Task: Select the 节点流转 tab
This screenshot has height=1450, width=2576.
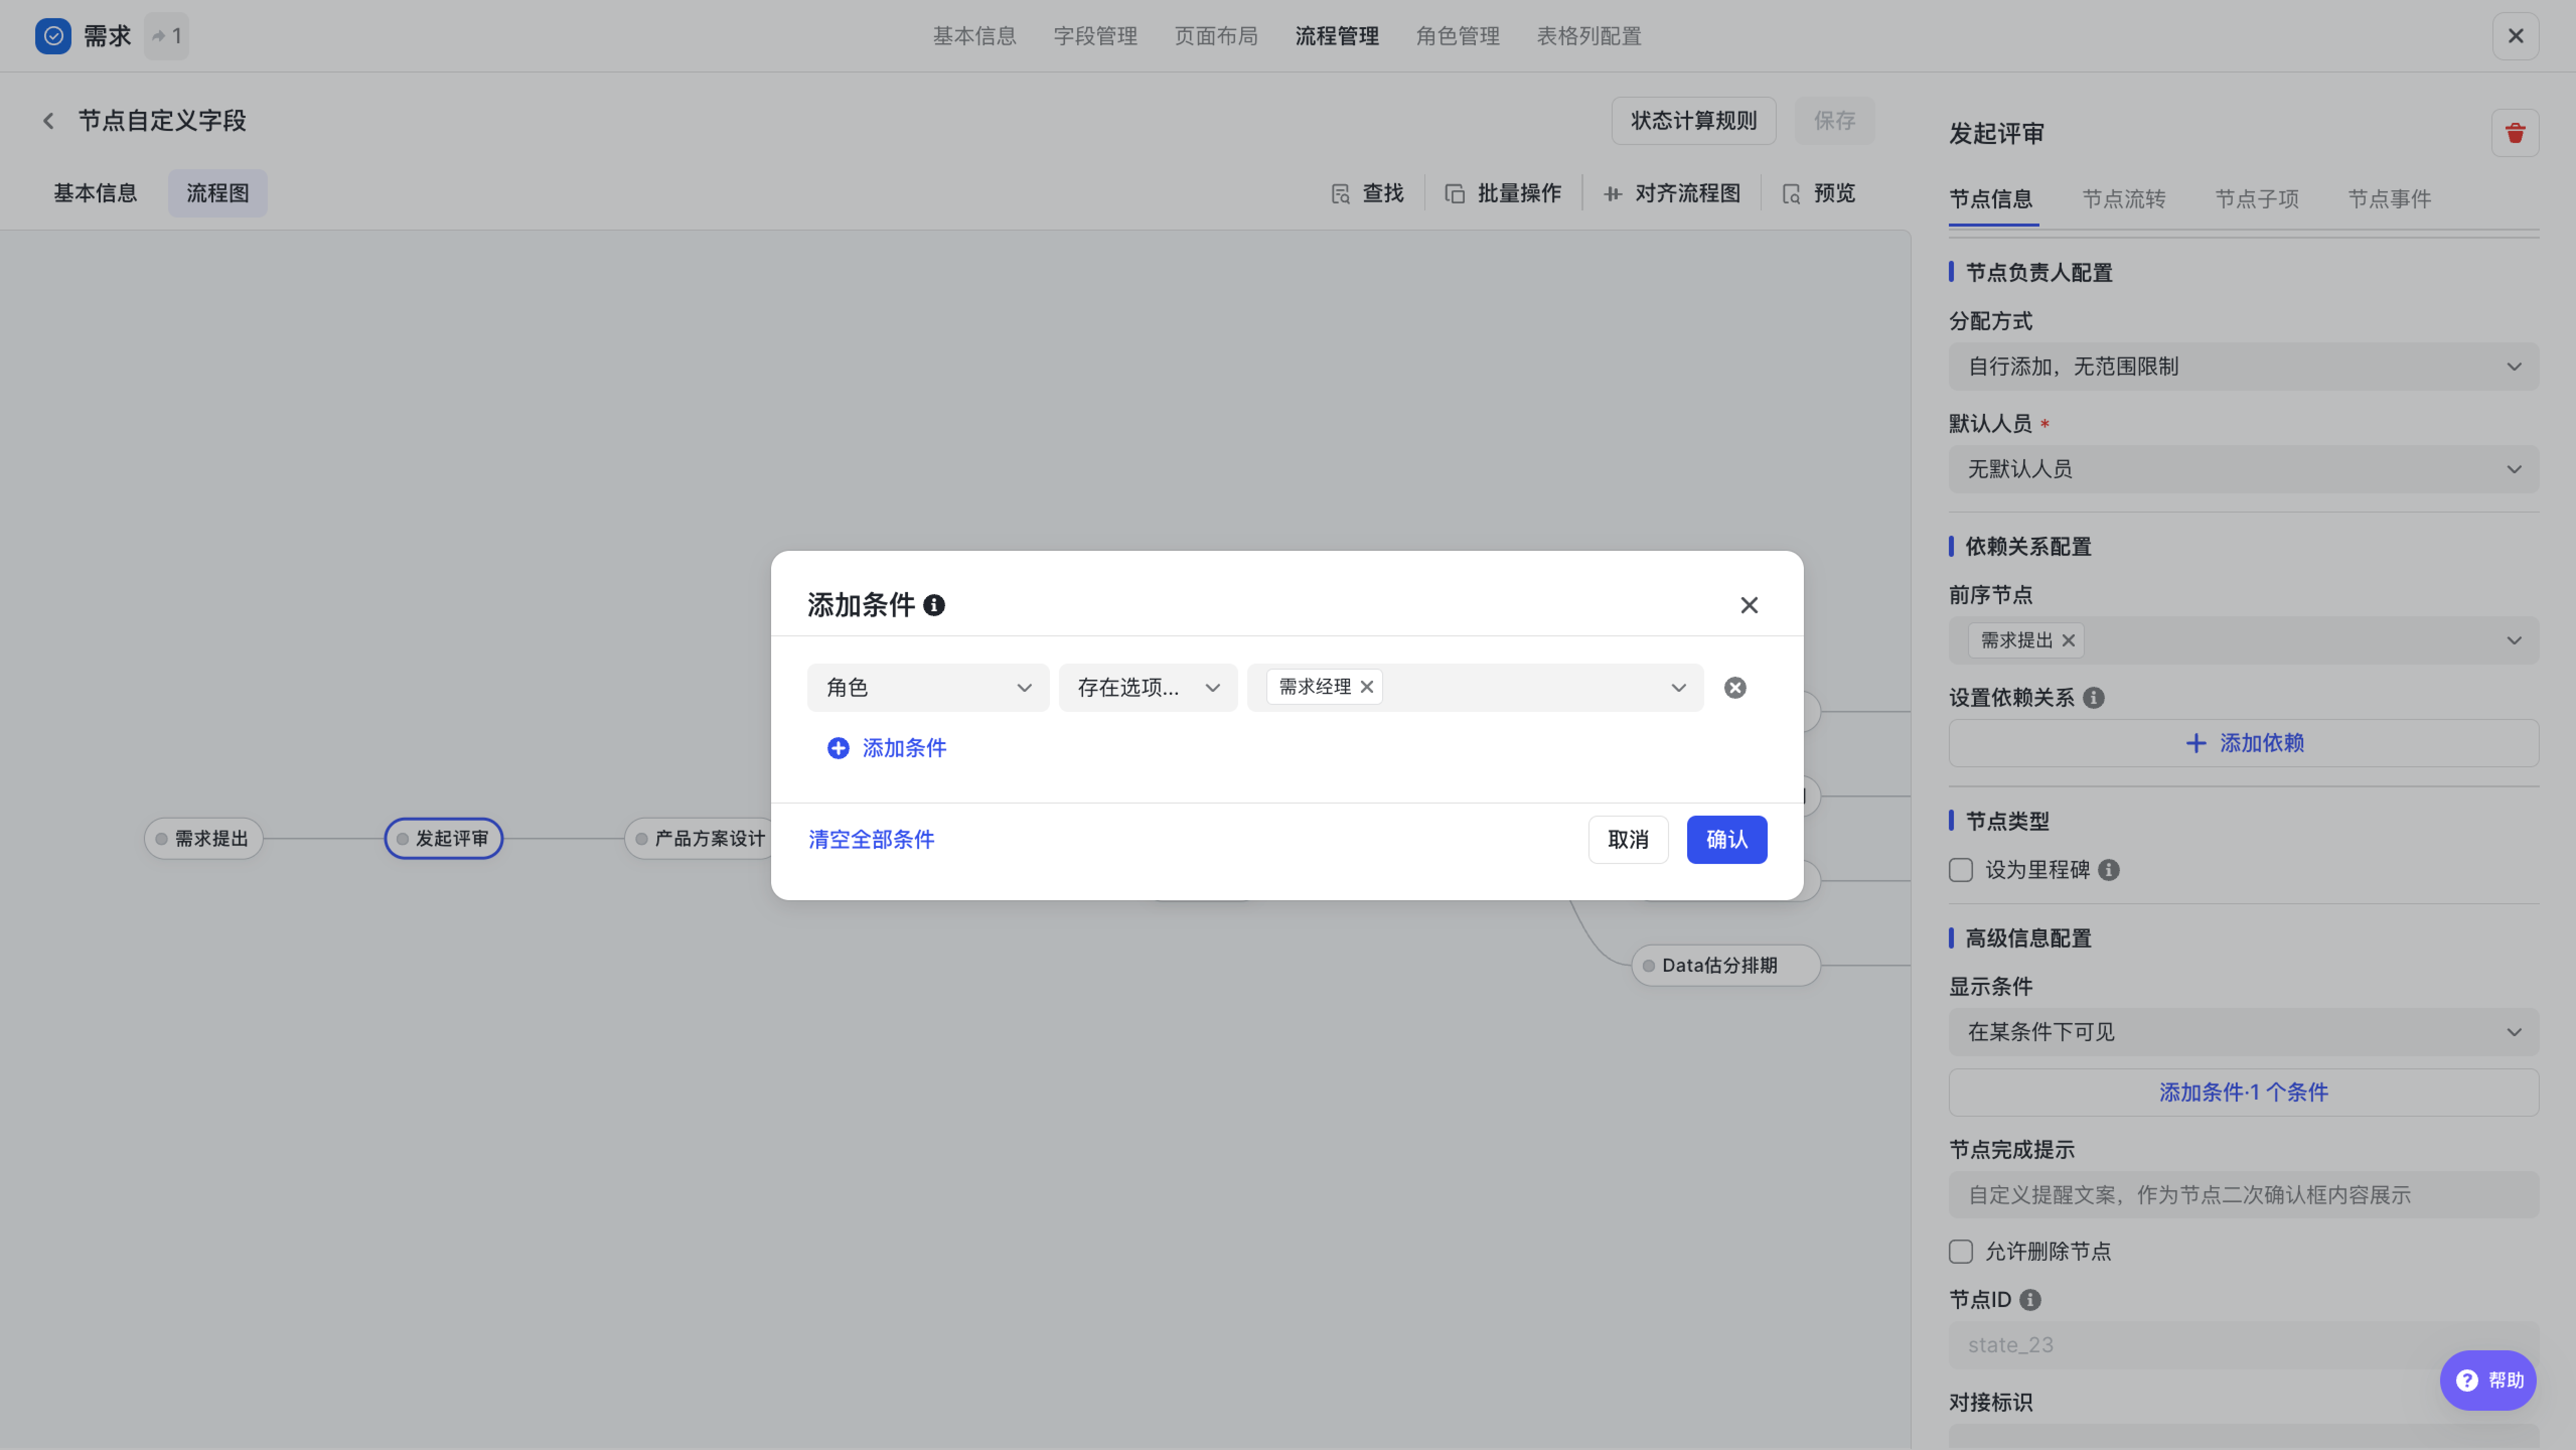Action: [x=2124, y=199]
